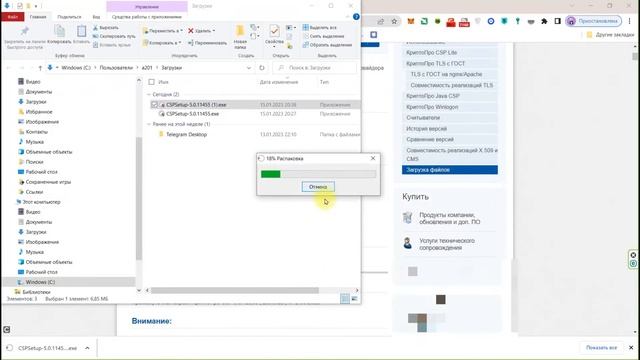Image resolution: width=640 pixels, height=360 pixels.
Task: Switch Explorer to large icons view
Action: (354, 299)
